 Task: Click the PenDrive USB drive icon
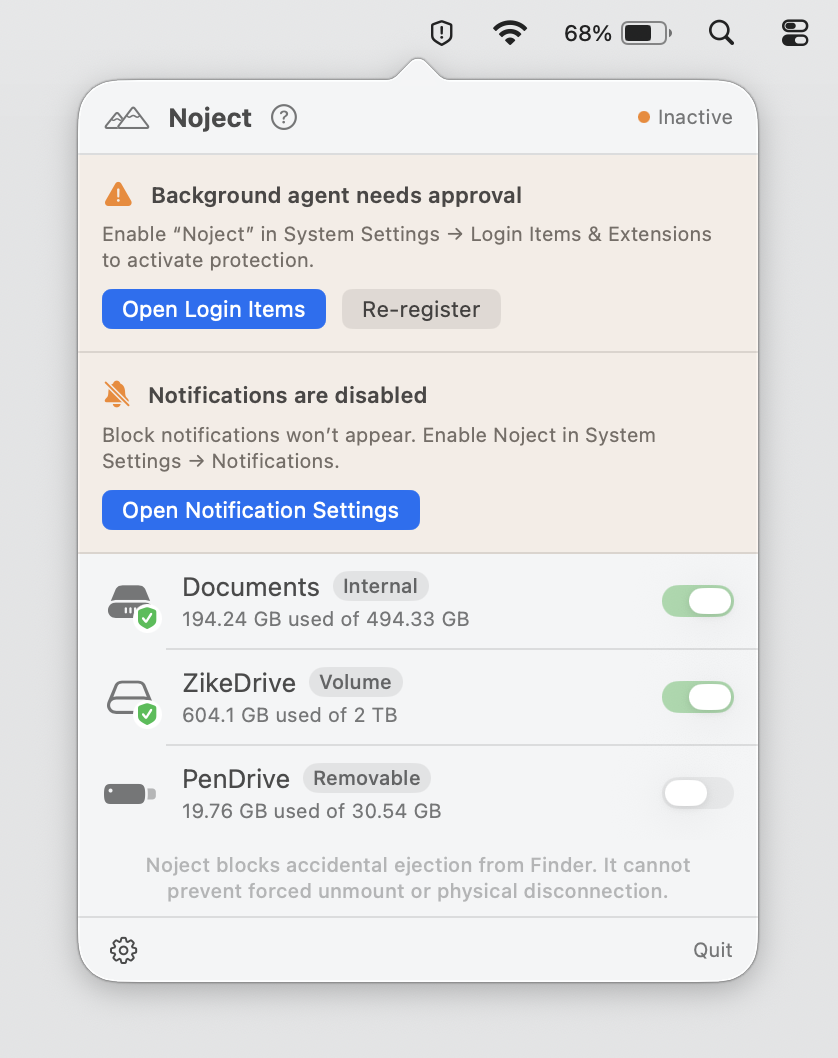tap(130, 794)
